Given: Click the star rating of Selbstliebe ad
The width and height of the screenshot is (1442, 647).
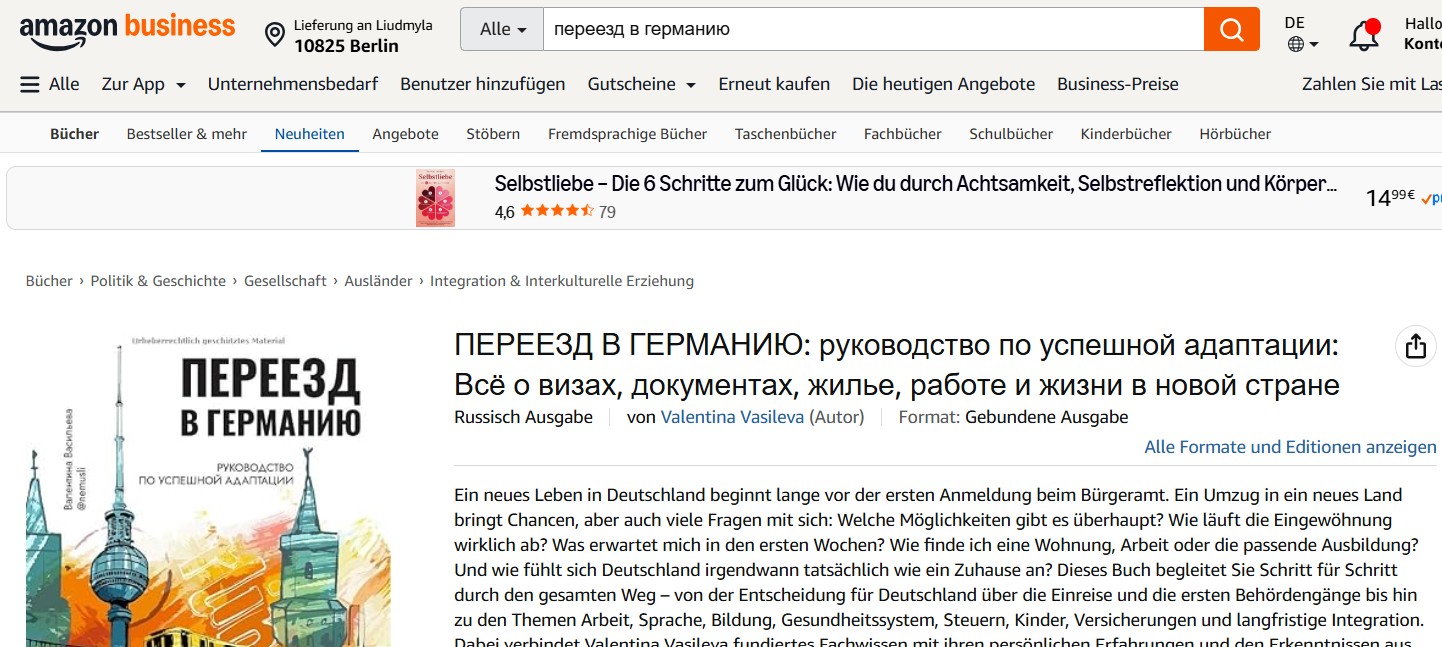Looking at the screenshot, I should click(x=556, y=212).
